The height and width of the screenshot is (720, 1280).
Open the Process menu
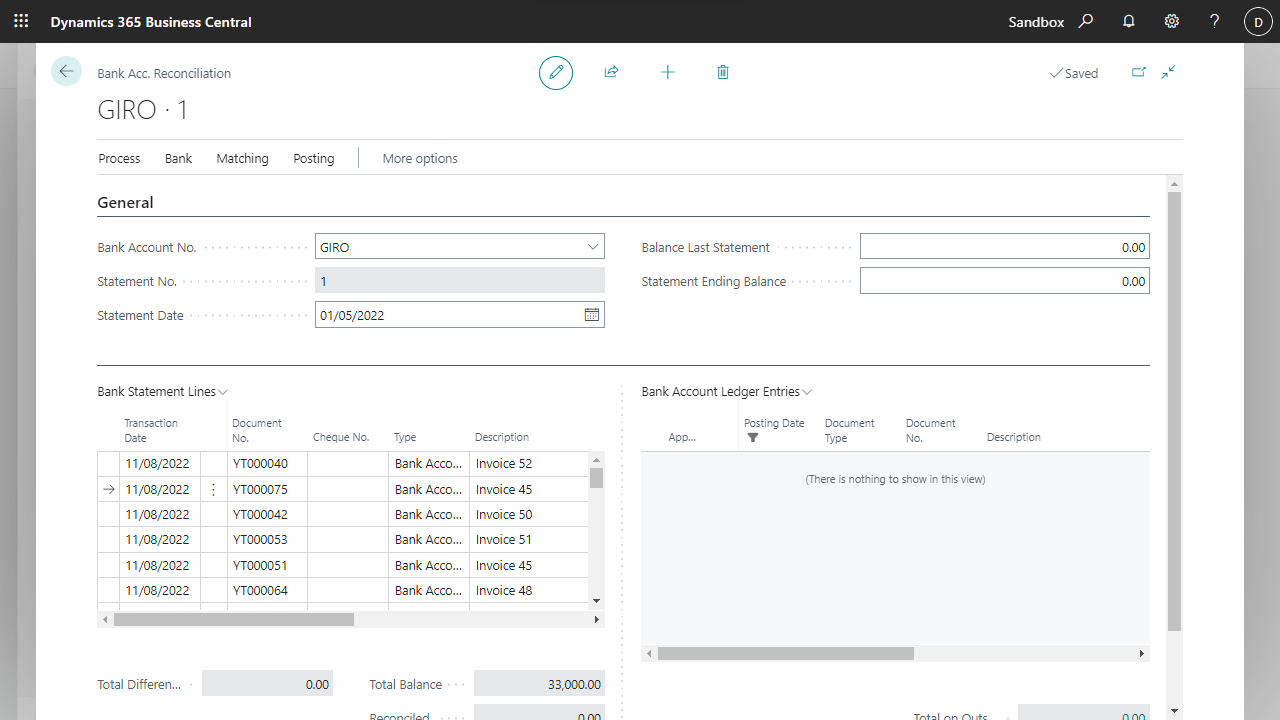pyautogui.click(x=119, y=158)
